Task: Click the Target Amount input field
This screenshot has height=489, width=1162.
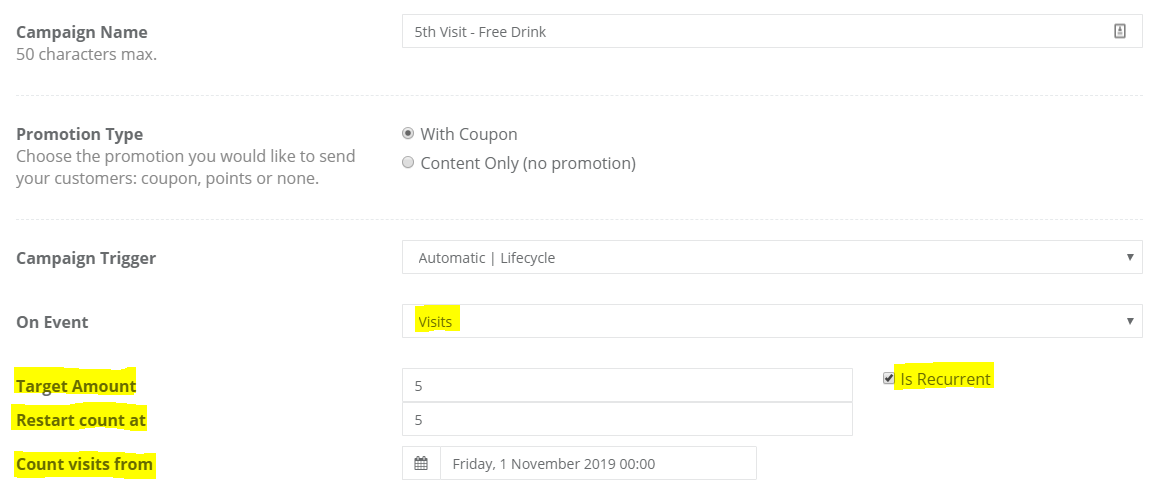Action: [627, 385]
